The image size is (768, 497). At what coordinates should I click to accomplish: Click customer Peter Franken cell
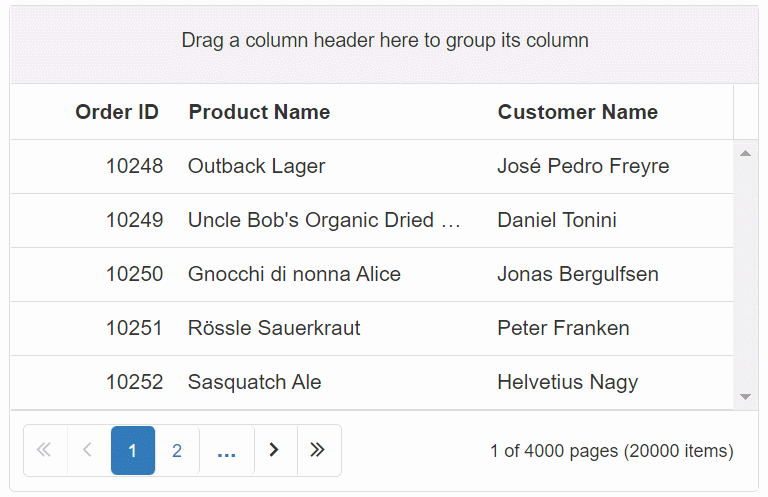click(563, 328)
